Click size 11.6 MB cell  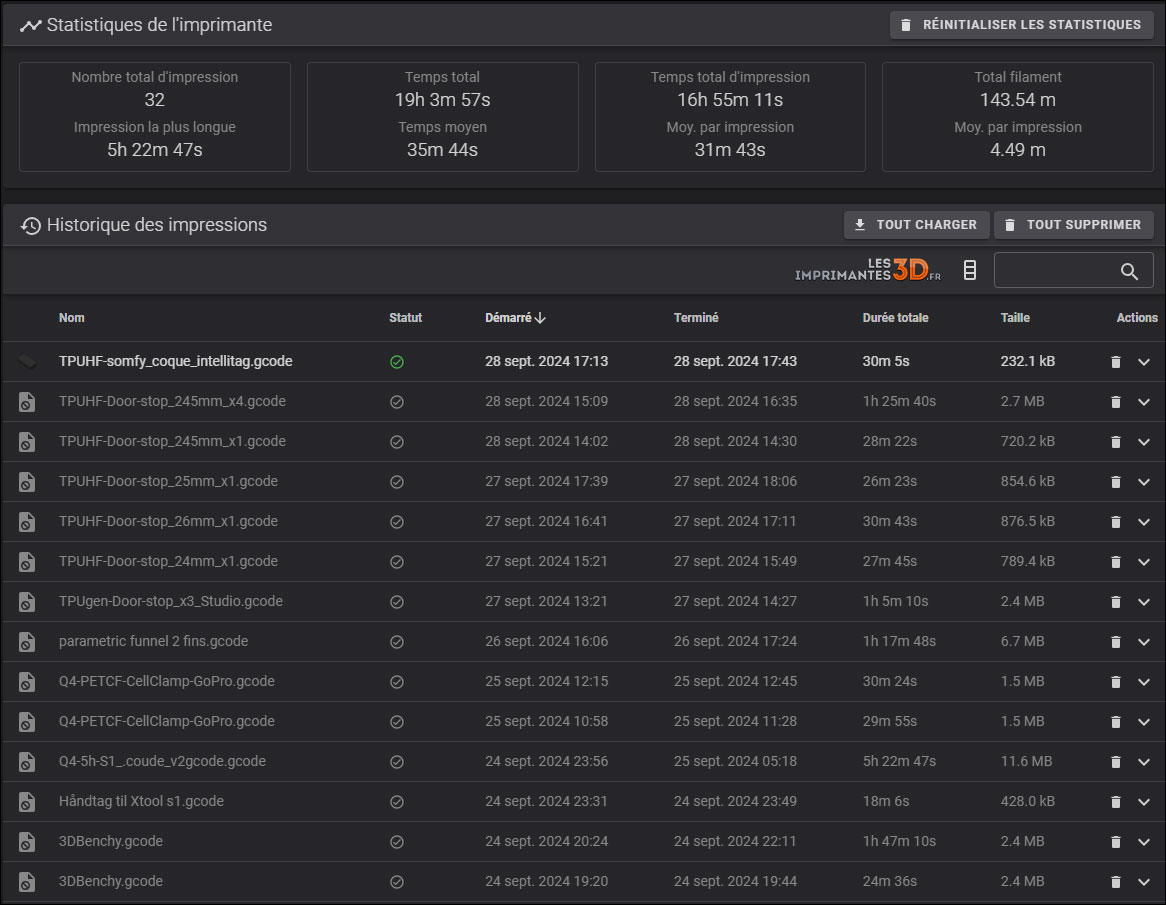click(x=1026, y=761)
